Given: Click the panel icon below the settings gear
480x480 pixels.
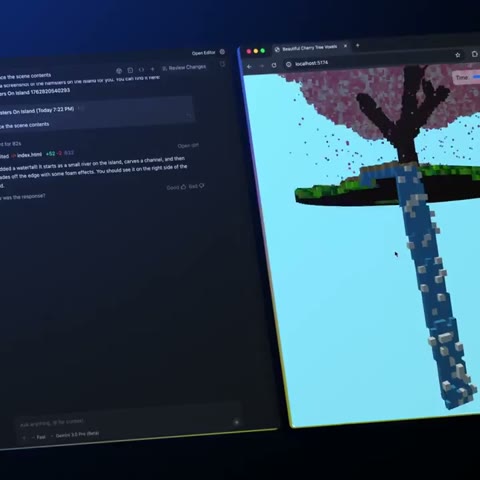Looking at the screenshot, I should (x=222, y=64).
